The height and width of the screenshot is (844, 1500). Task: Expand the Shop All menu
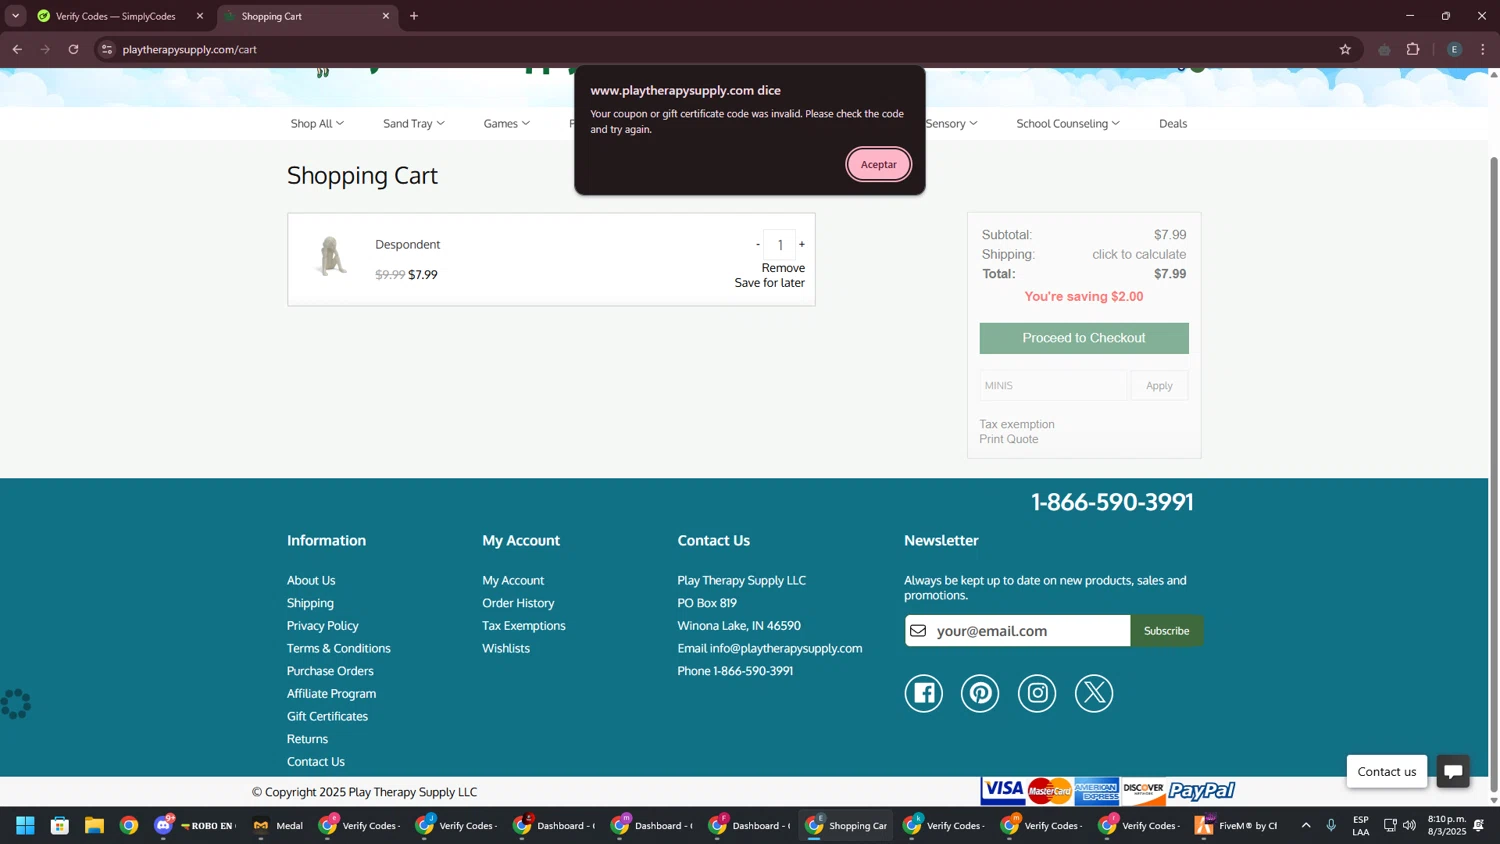[317, 123]
